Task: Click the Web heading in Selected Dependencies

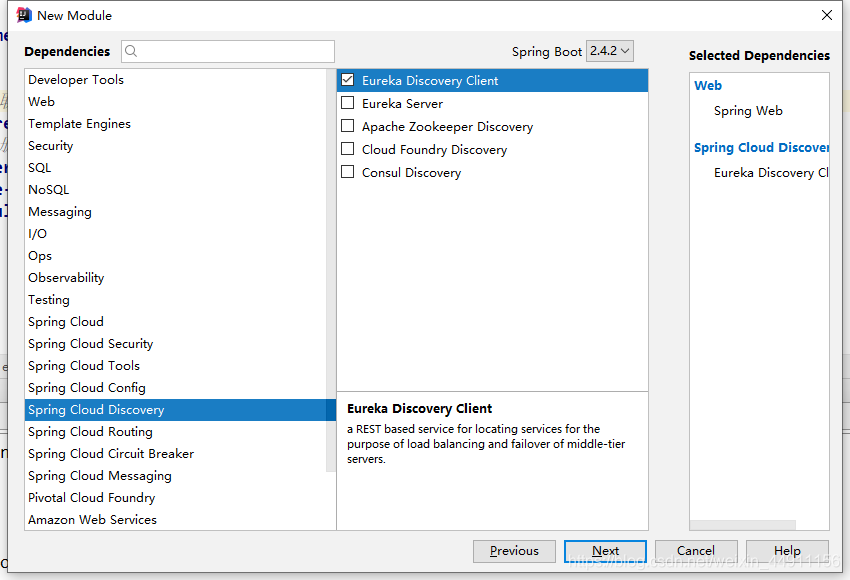Action: (x=708, y=86)
